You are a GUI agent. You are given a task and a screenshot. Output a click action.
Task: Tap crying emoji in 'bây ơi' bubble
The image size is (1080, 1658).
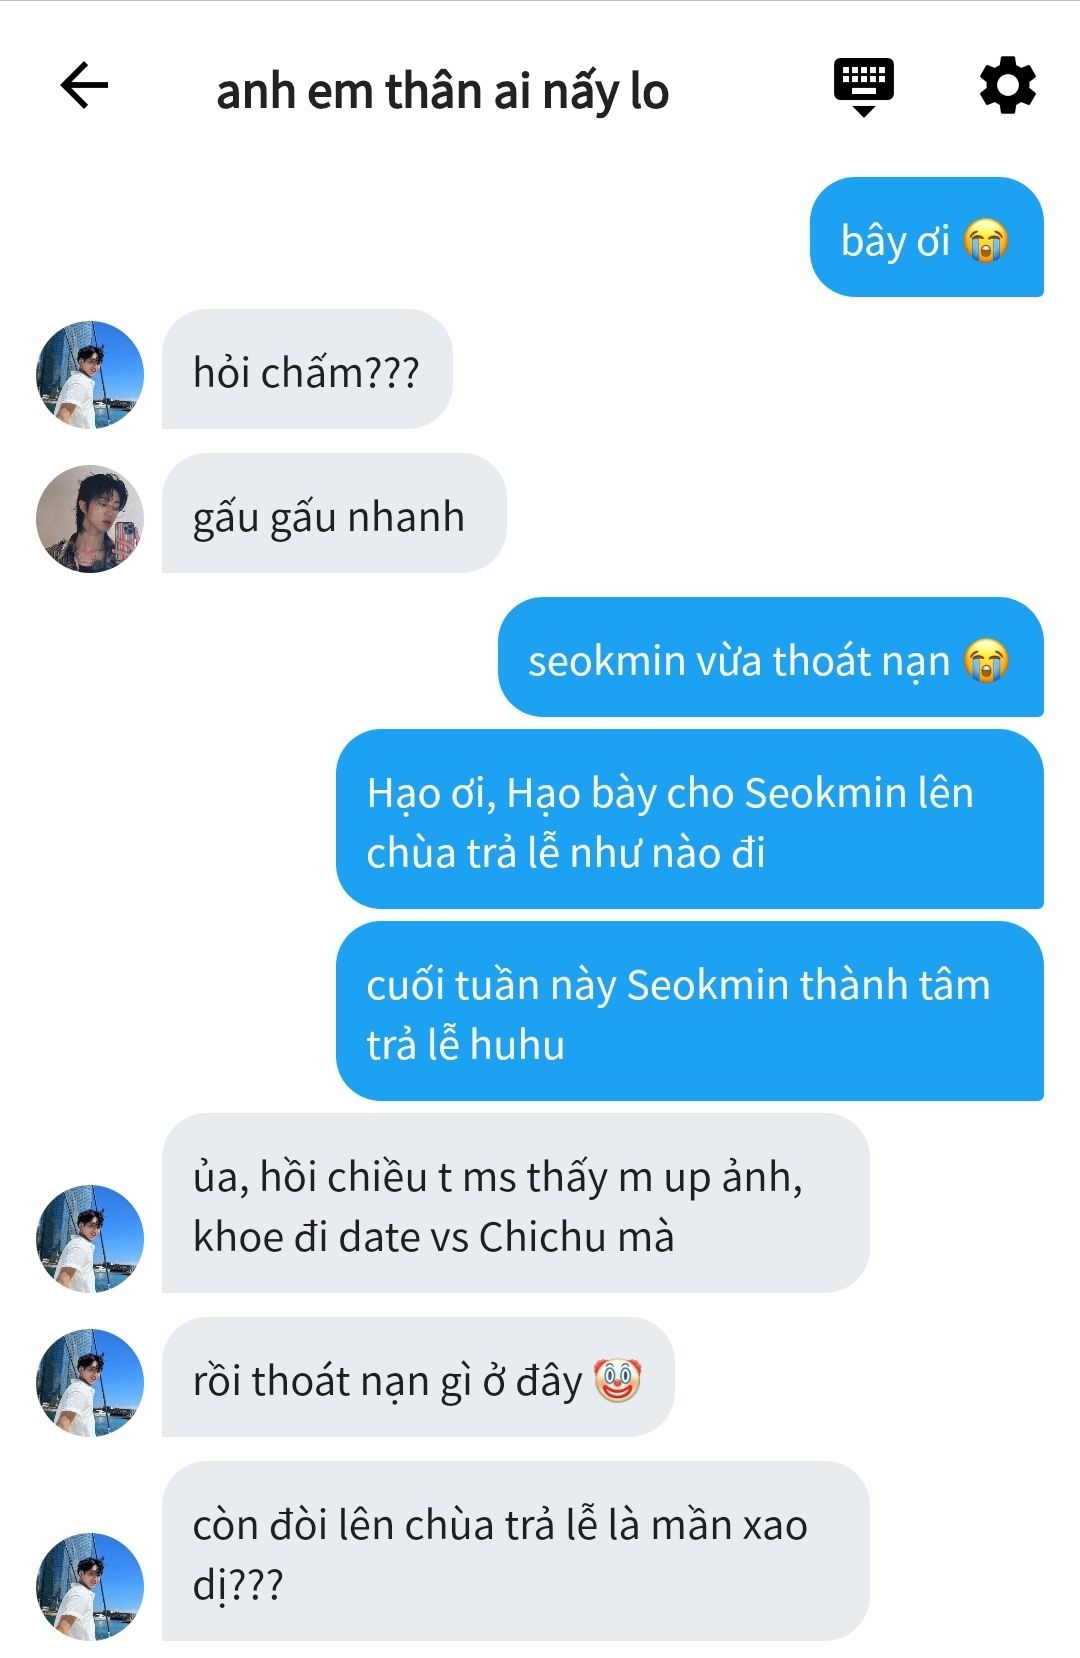pyautogui.click(x=986, y=241)
